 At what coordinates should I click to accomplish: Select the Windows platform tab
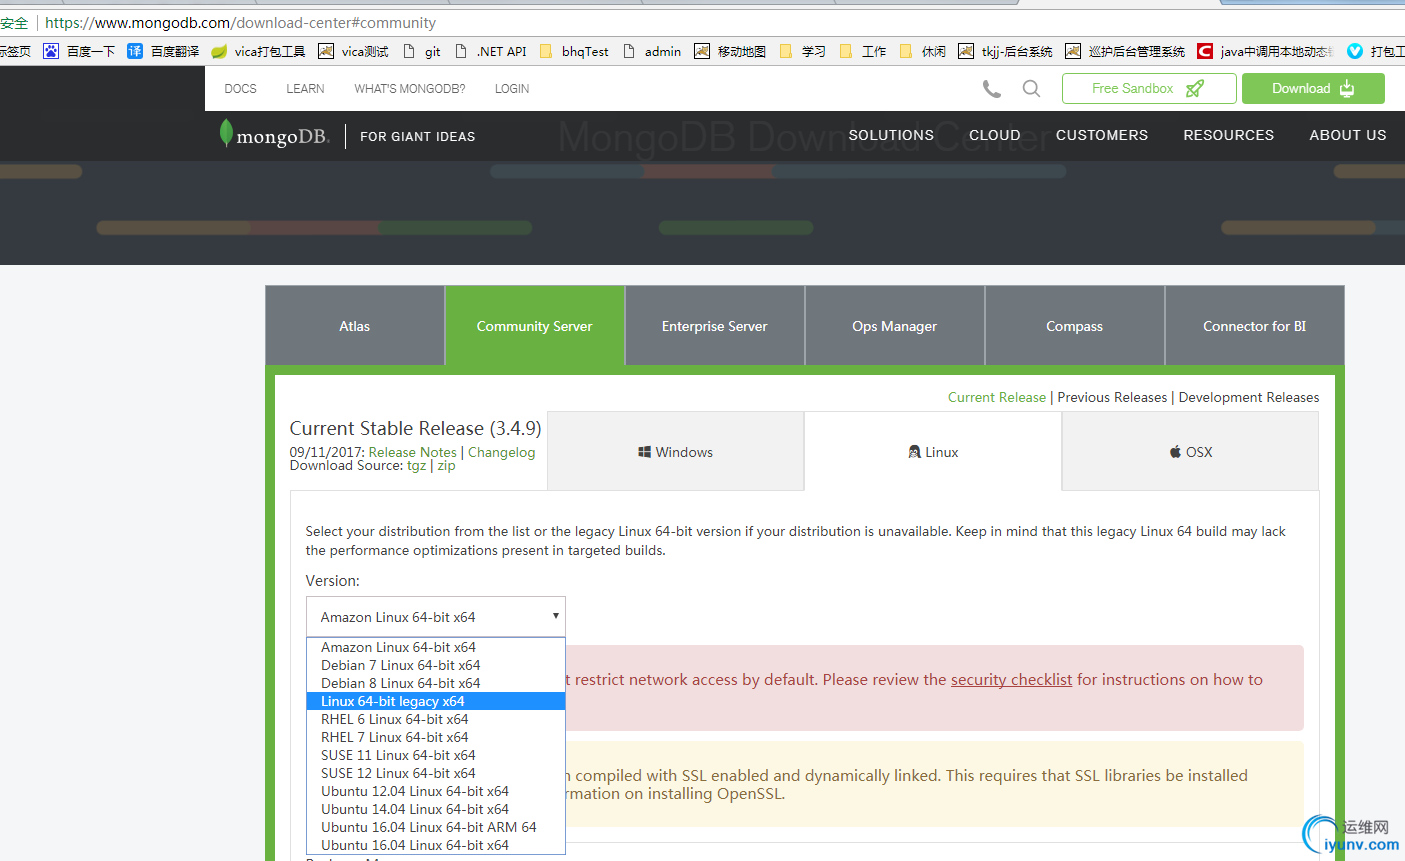coord(676,452)
